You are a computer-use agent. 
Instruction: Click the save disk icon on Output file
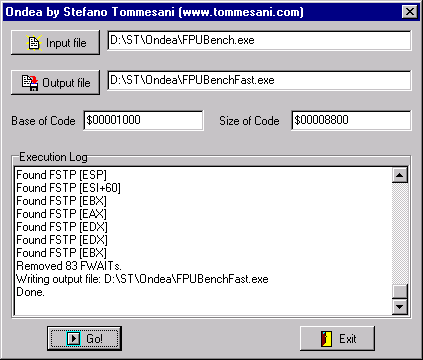(30, 83)
